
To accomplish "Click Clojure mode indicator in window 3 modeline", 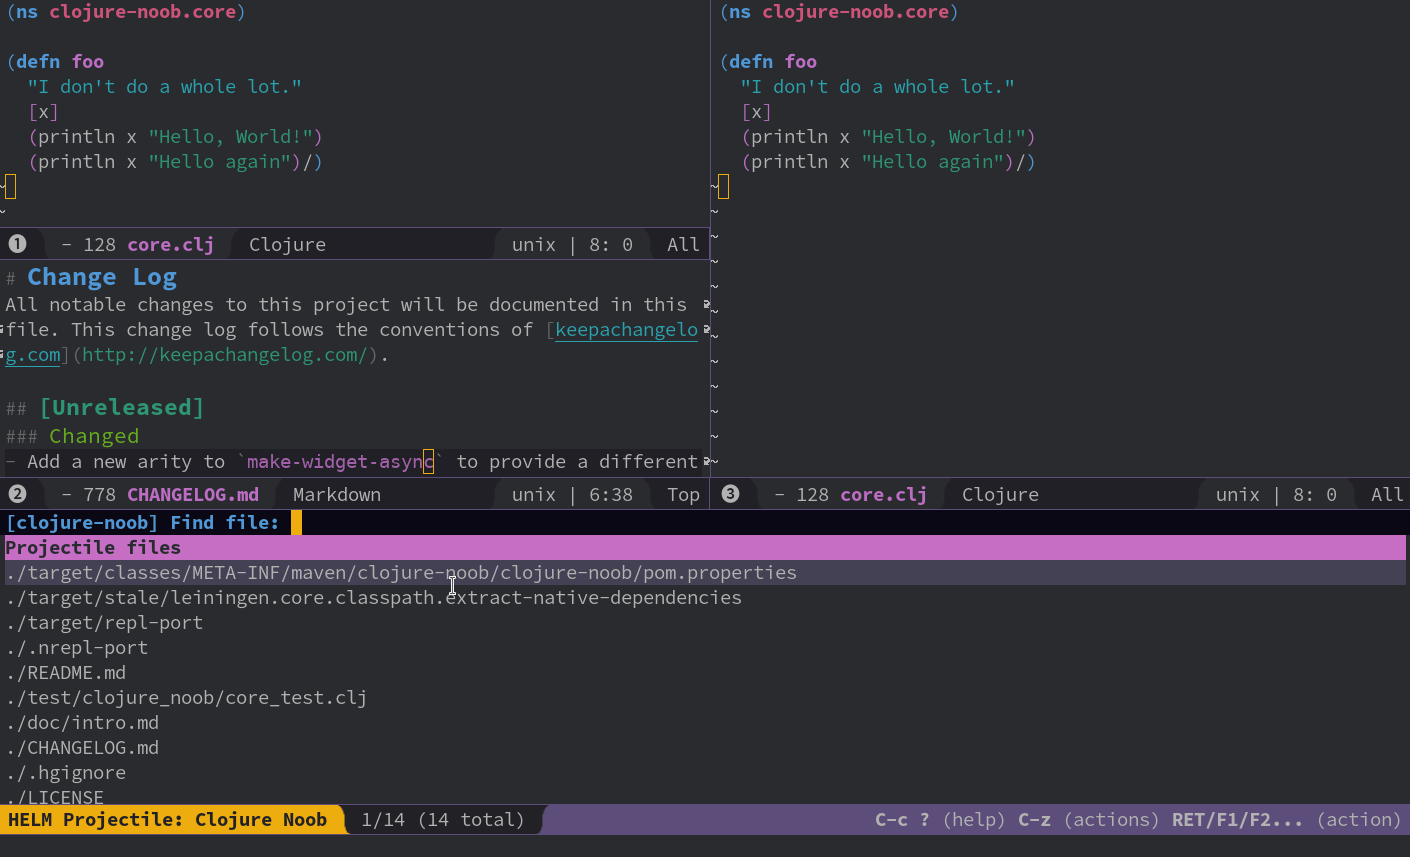I will coord(1000,495).
